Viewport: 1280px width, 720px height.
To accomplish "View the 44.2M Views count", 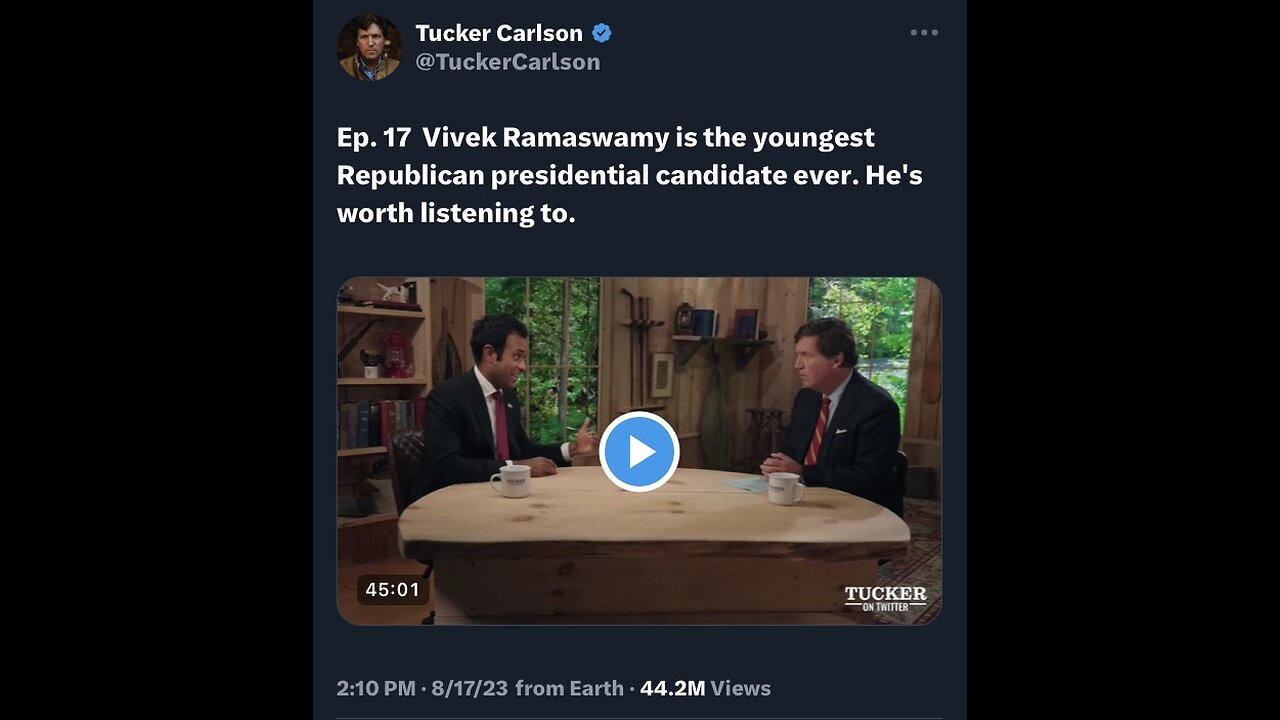I will coord(705,688).
